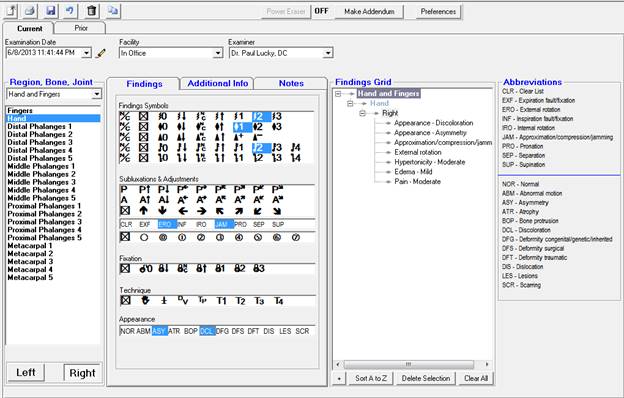Select the fixation symbol numbered 3
Viewport: 624px width, 398px height.
coord(259,269)
